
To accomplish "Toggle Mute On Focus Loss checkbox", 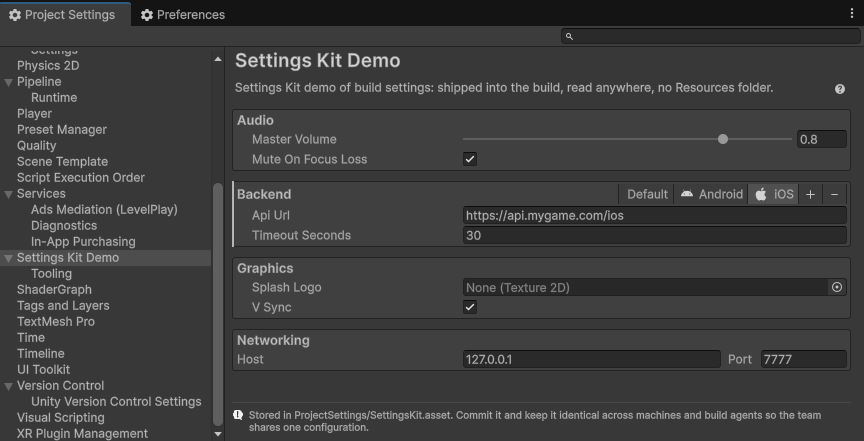I will pos(470,159).
